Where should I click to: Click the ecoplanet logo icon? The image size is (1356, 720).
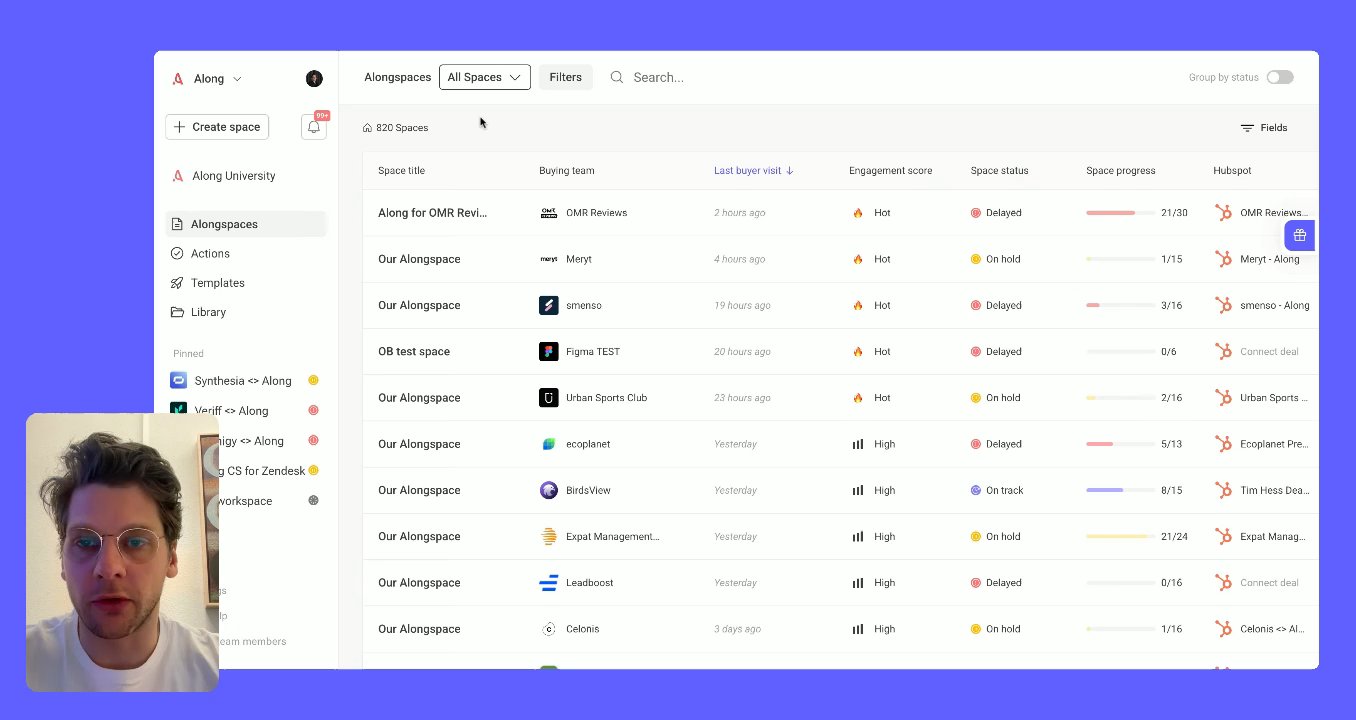548,444
